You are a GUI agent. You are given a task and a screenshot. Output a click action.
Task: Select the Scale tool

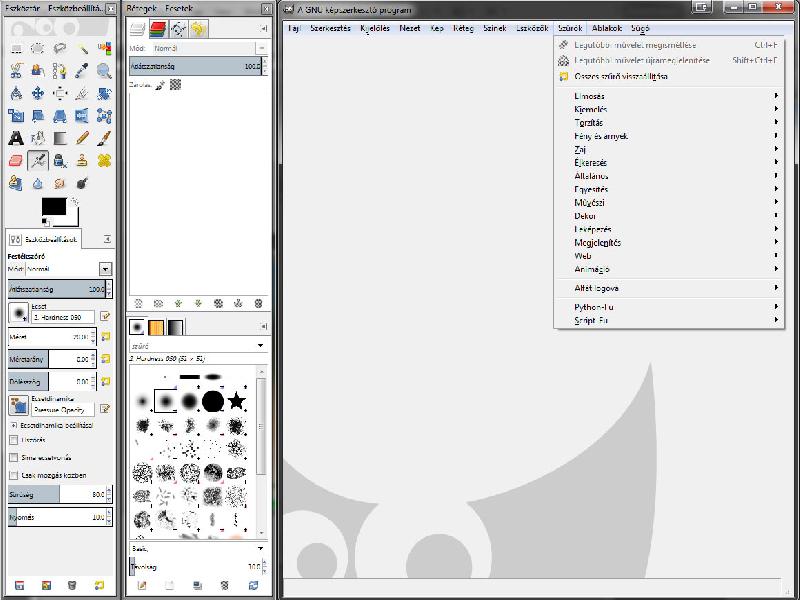[16, 116]
